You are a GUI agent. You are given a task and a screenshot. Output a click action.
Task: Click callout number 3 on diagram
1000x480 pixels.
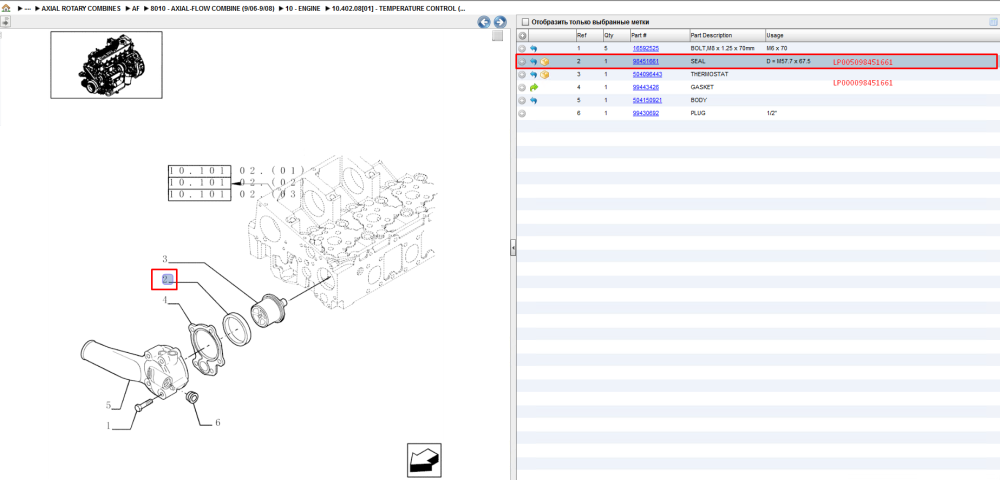[165, 260]
